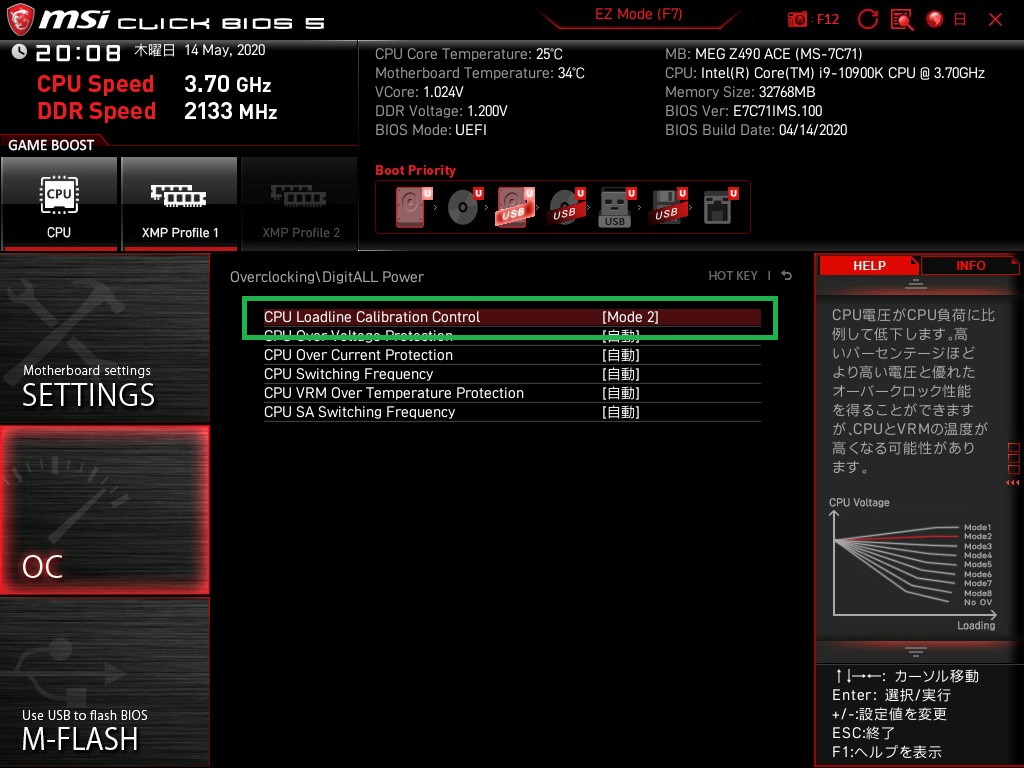This screenshot has width=1024, height=768.
Task: Select CPU VRM Over Temperature Protection label
Action: click(394, 393)
